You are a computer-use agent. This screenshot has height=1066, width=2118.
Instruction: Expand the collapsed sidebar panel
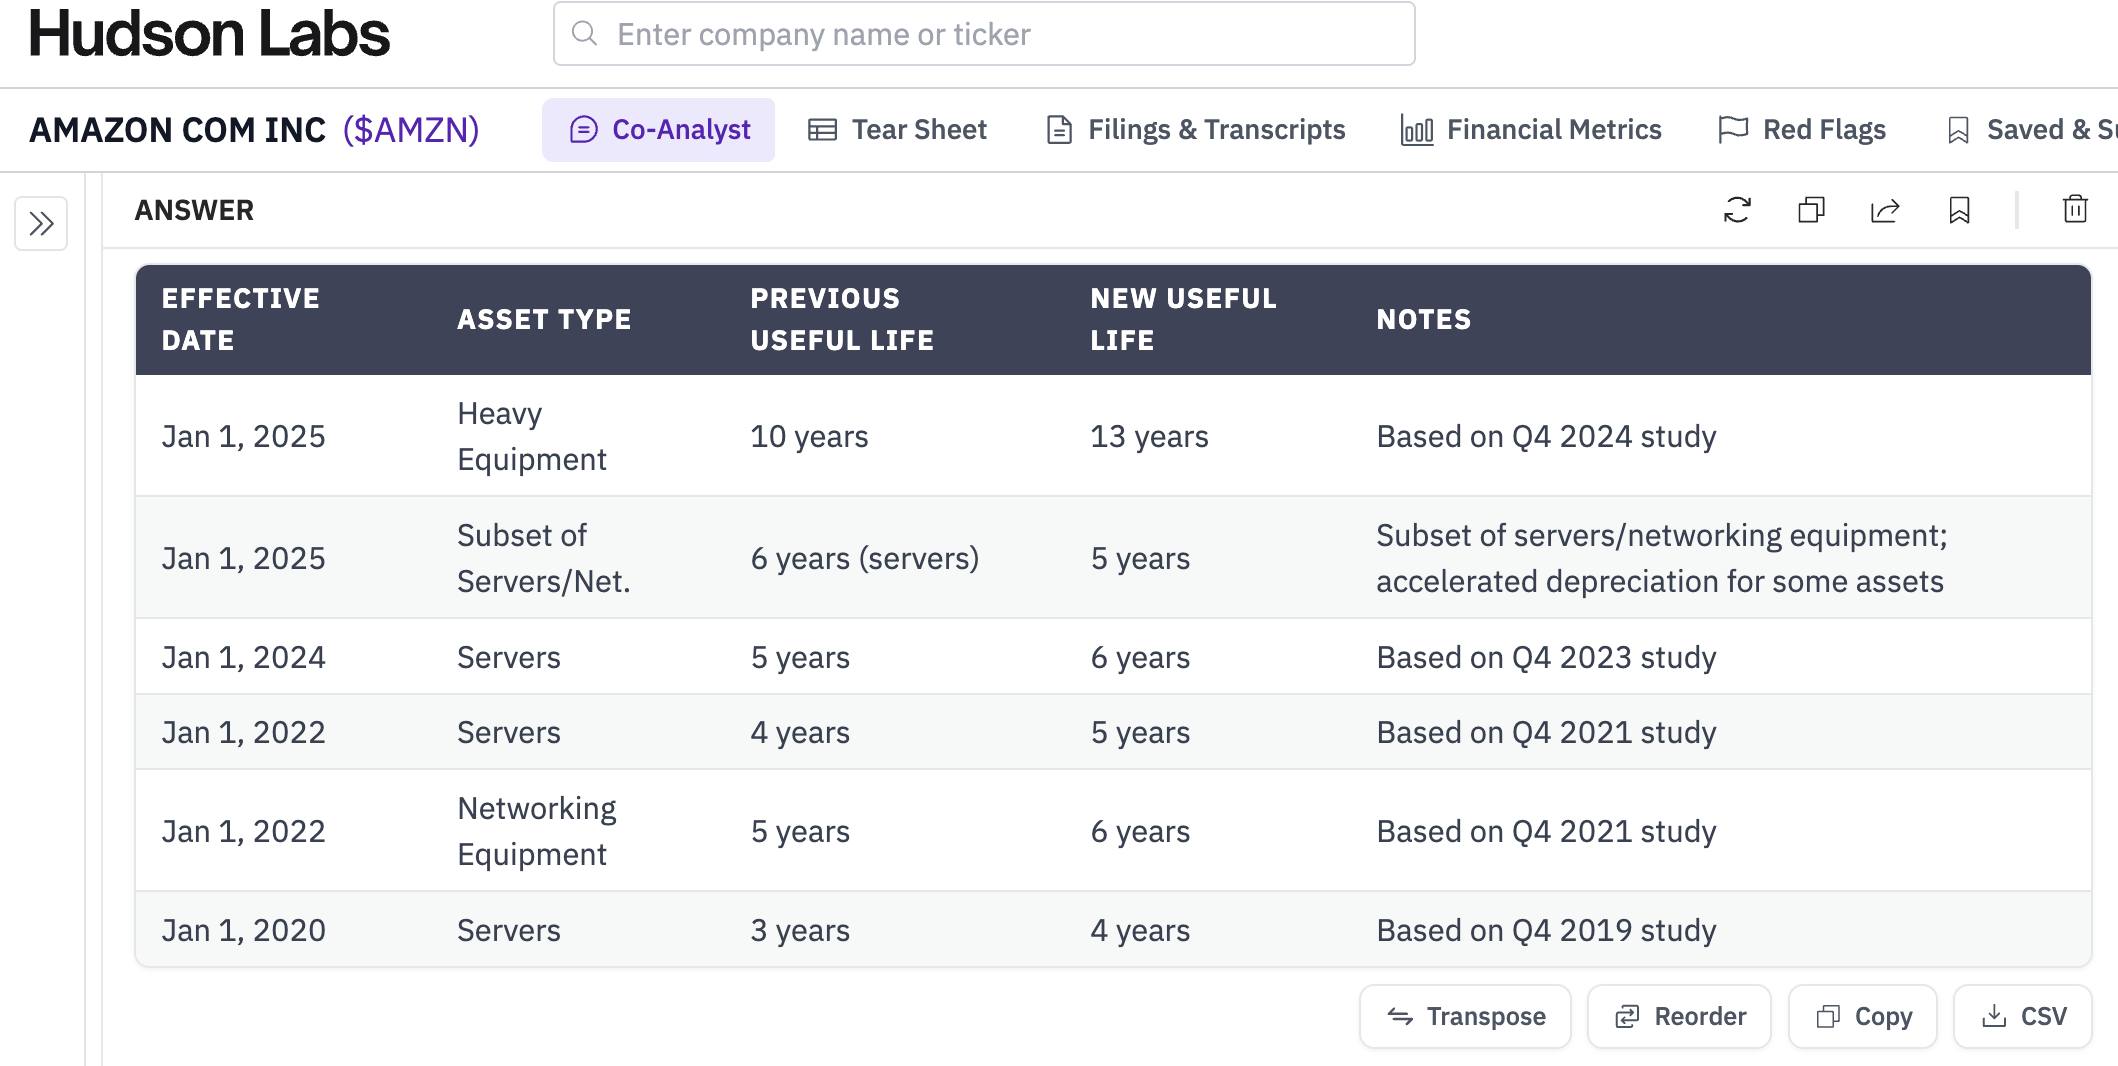point(41,223)
